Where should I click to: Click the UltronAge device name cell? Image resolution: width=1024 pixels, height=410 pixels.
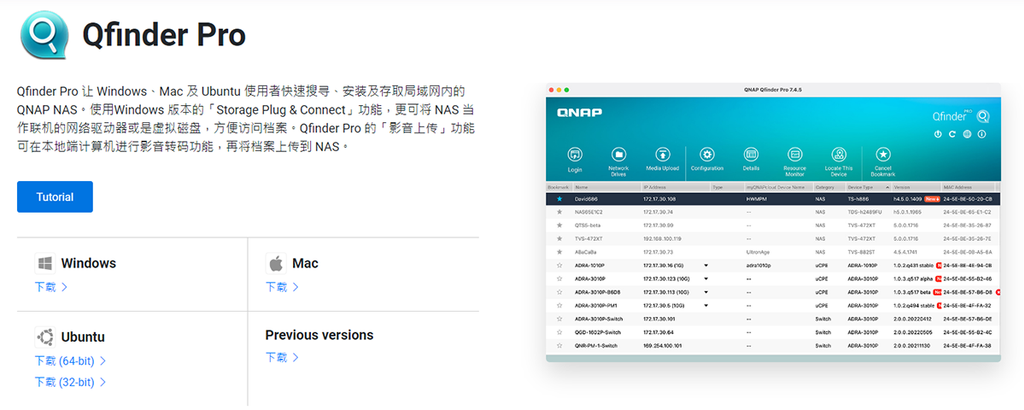pos(758,251)
